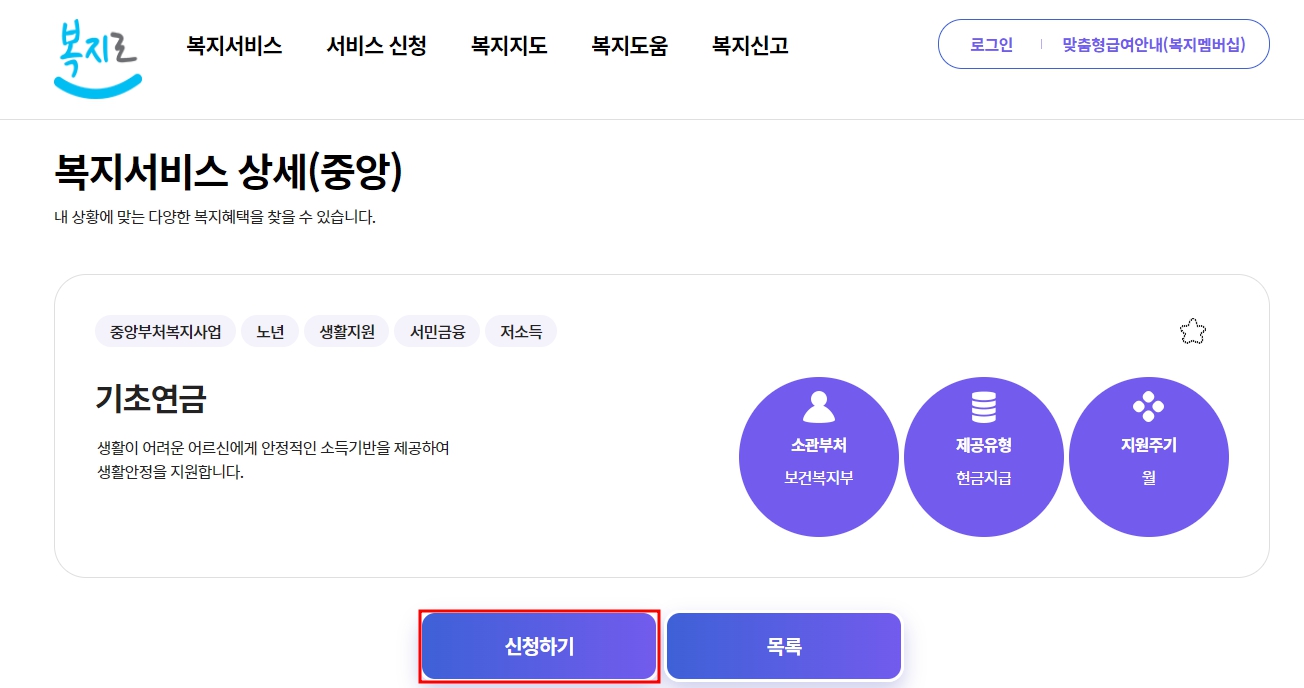Select the 제공유형 circular icon
1304x688 pixels.
click(984, 455)
